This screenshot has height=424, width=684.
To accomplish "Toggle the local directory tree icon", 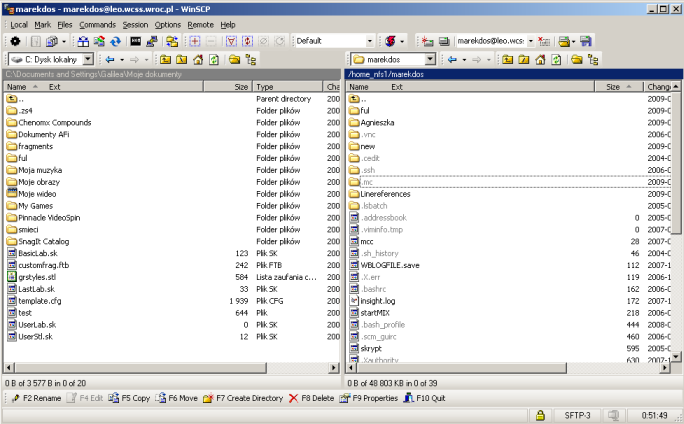I will pos(251,59).
